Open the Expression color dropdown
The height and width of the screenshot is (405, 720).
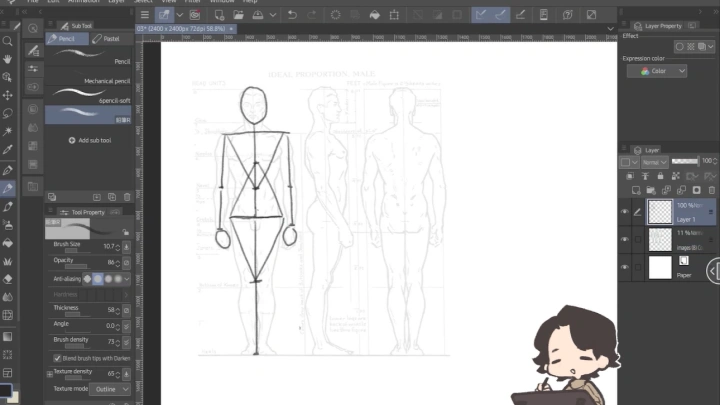pos(657,71)
